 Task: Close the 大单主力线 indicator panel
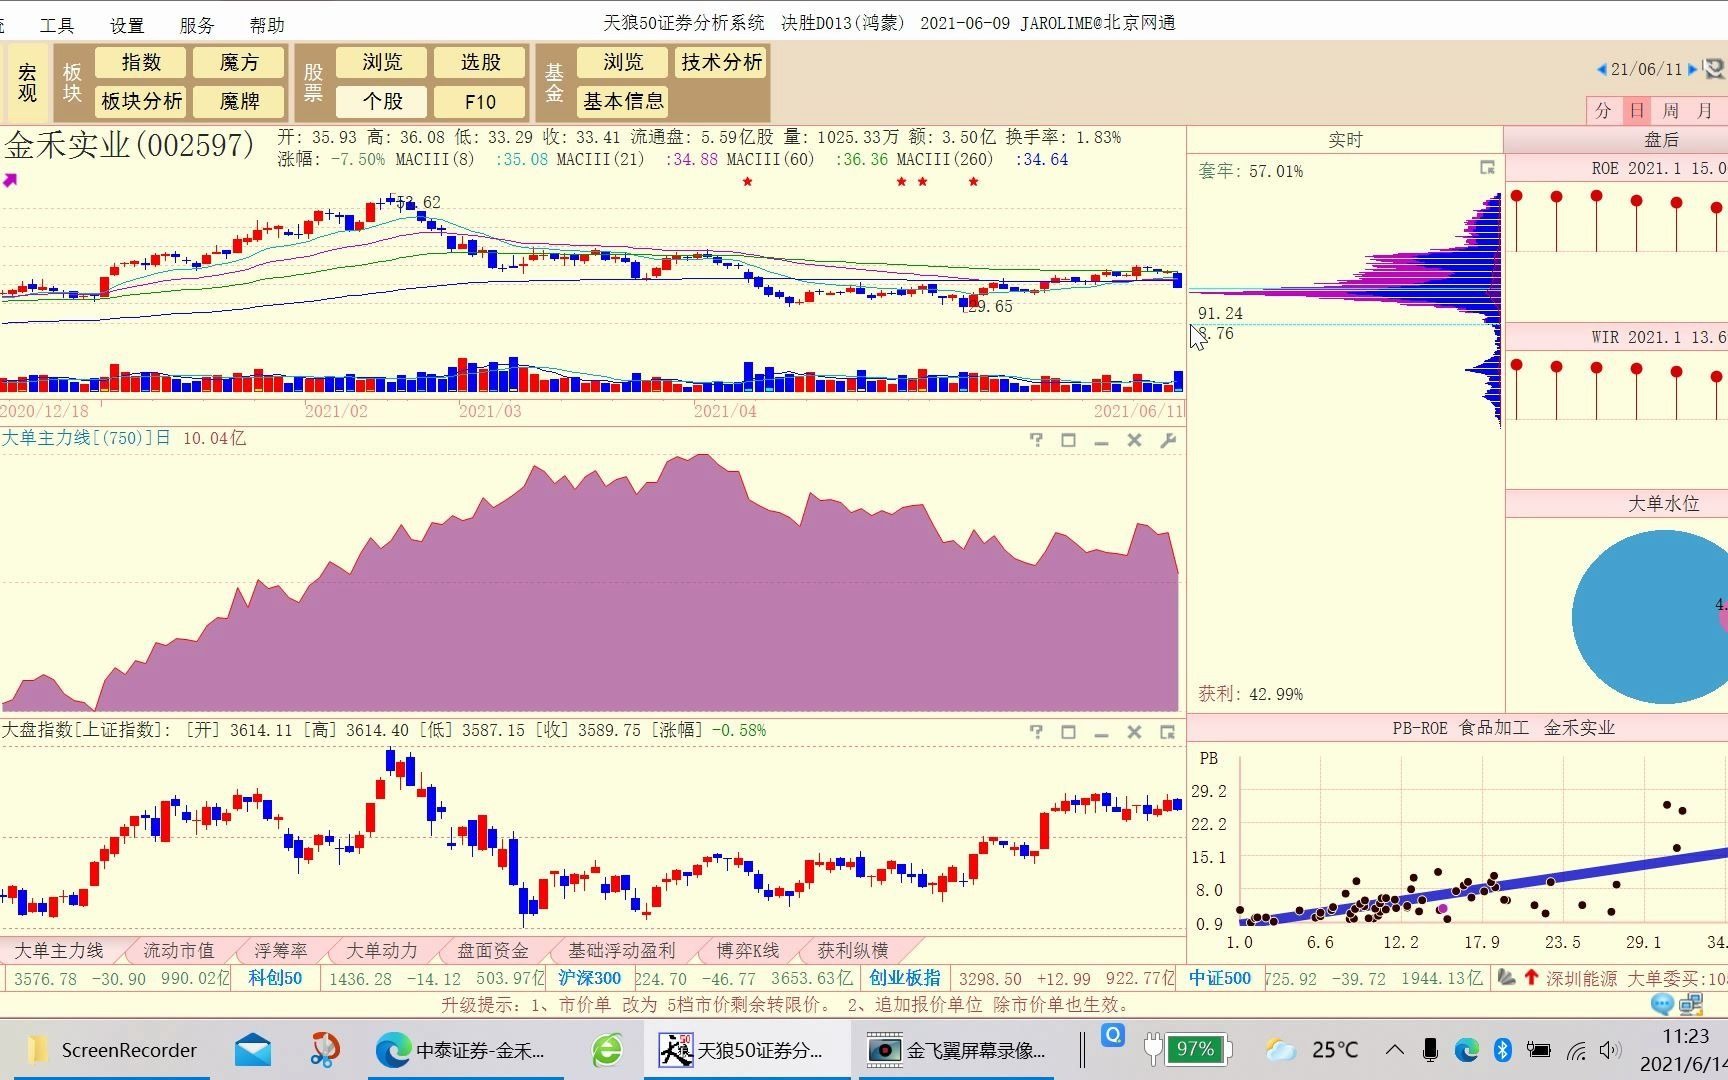1134,440
